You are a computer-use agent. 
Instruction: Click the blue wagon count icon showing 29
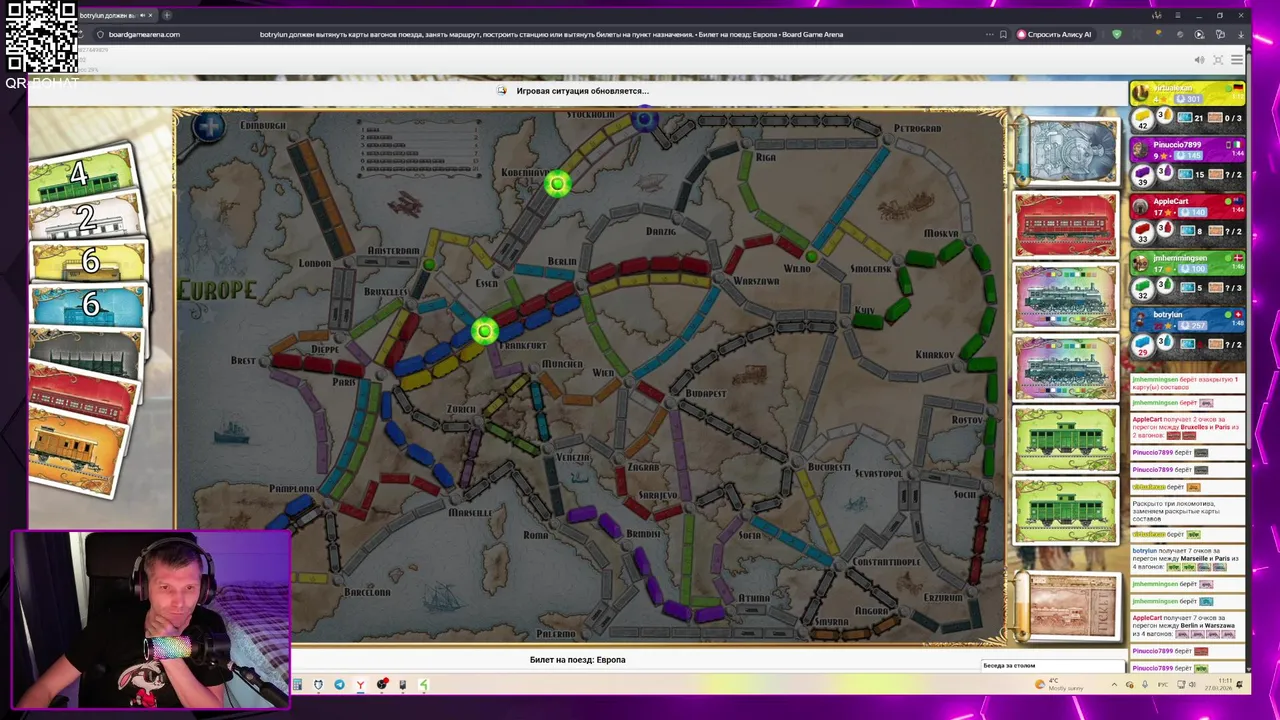click(x=1143, y=345)
